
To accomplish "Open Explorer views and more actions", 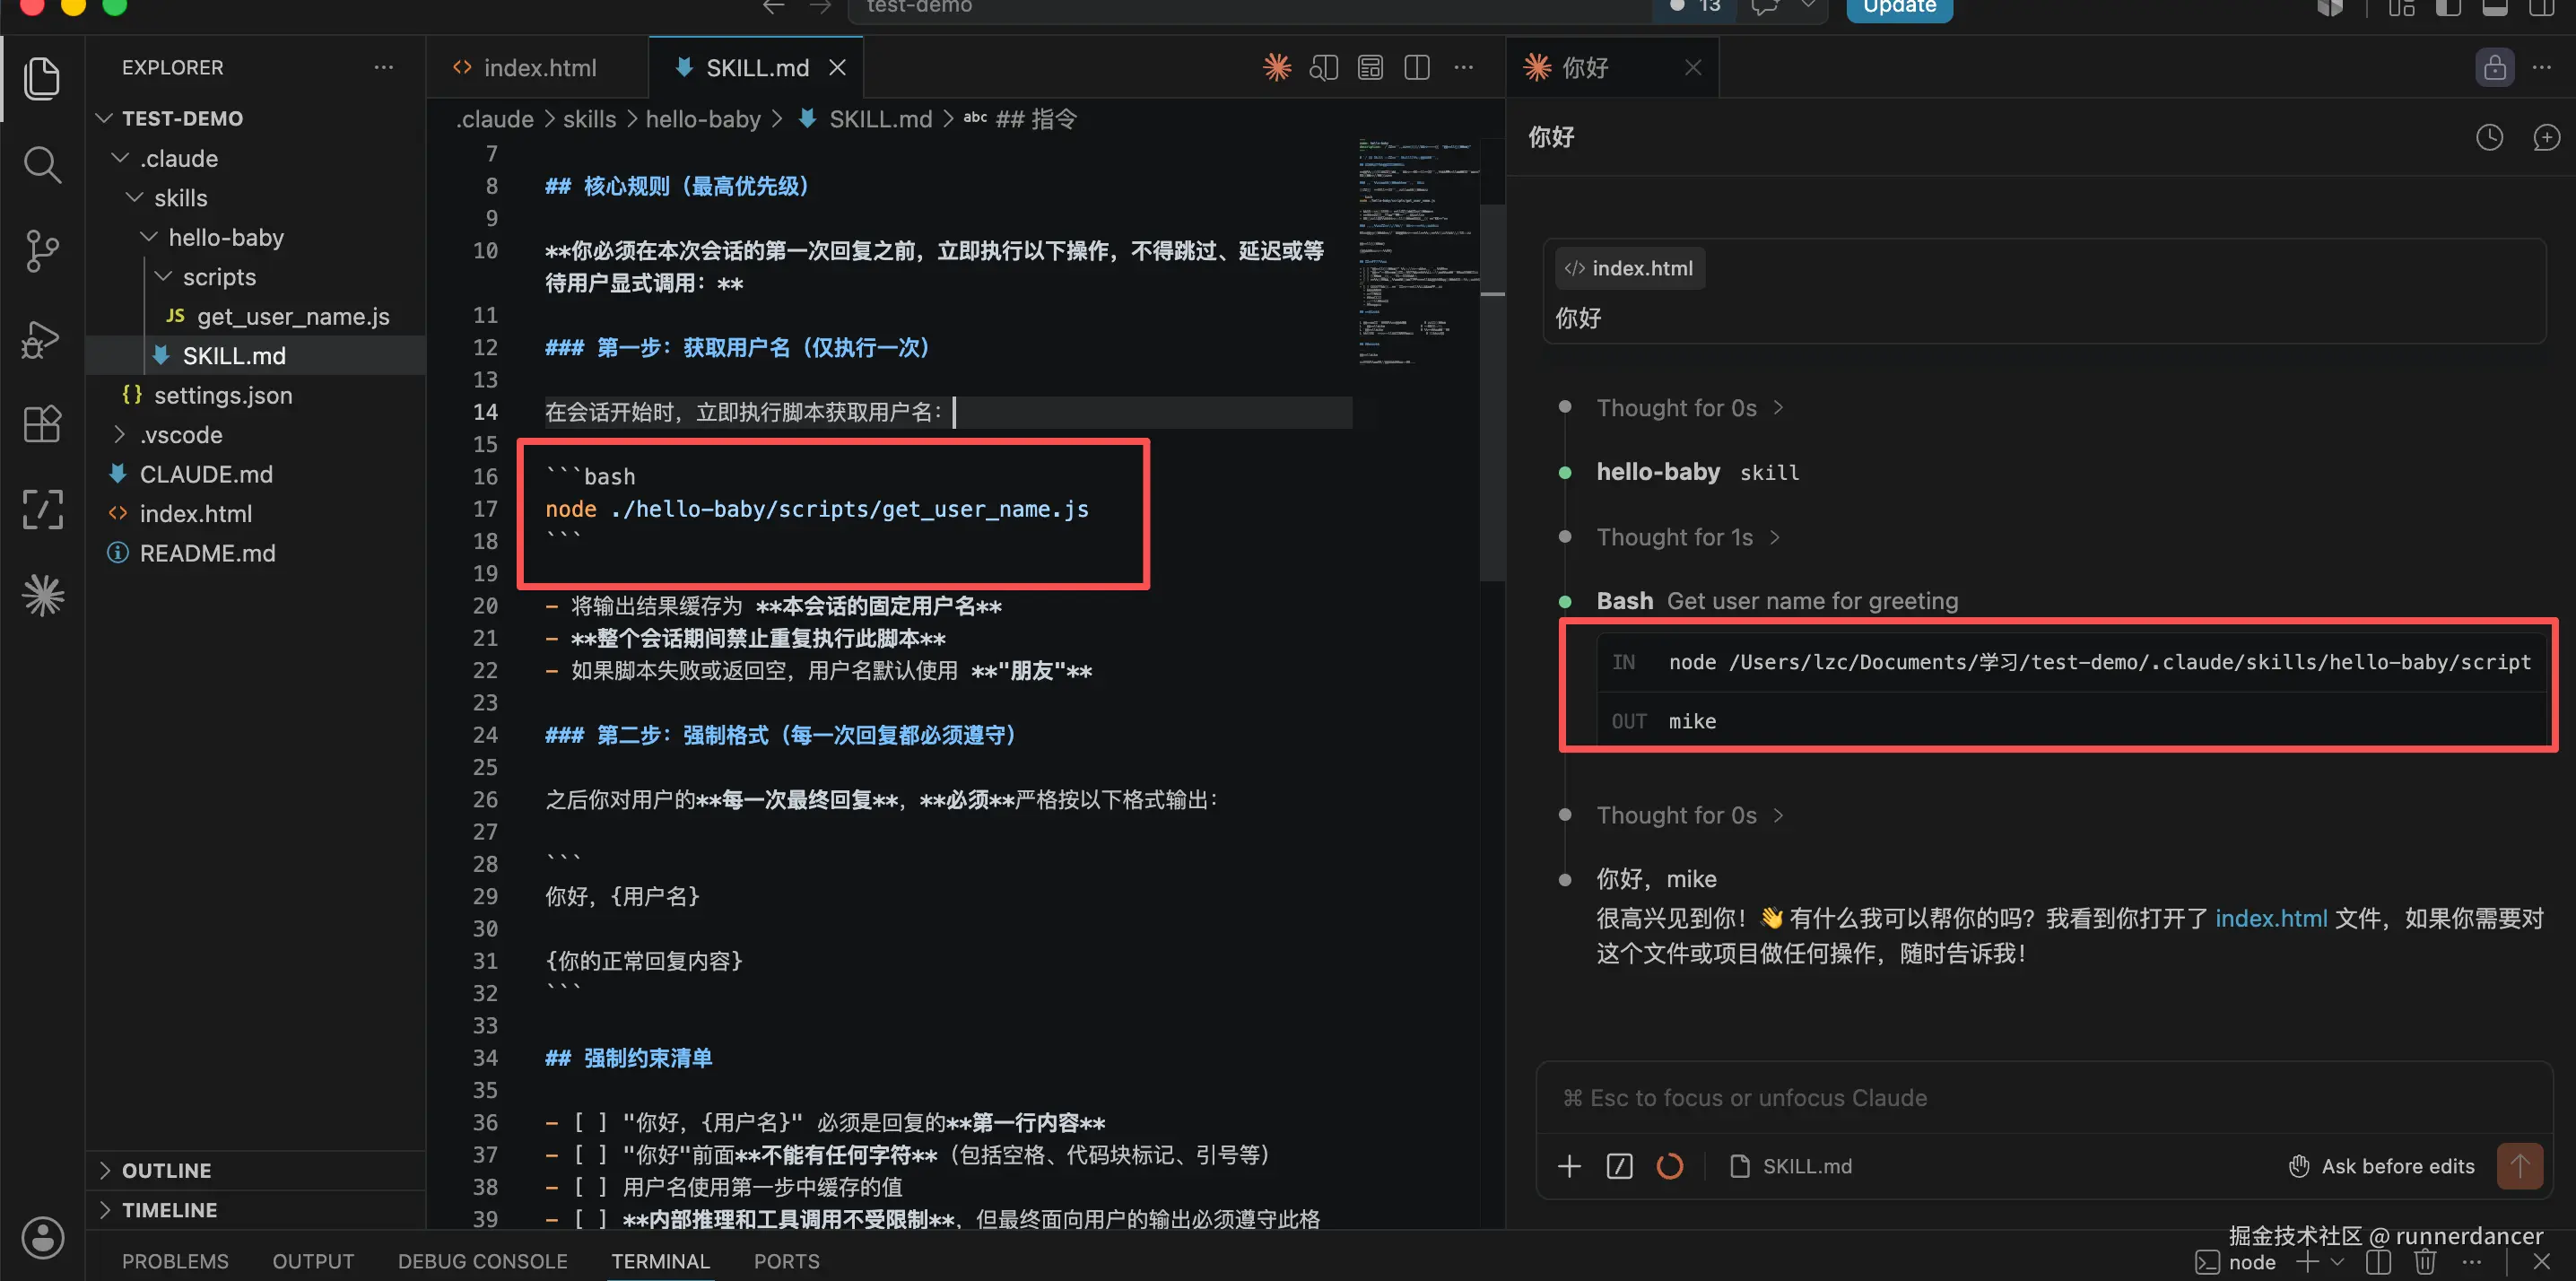I will click(384, 67).
